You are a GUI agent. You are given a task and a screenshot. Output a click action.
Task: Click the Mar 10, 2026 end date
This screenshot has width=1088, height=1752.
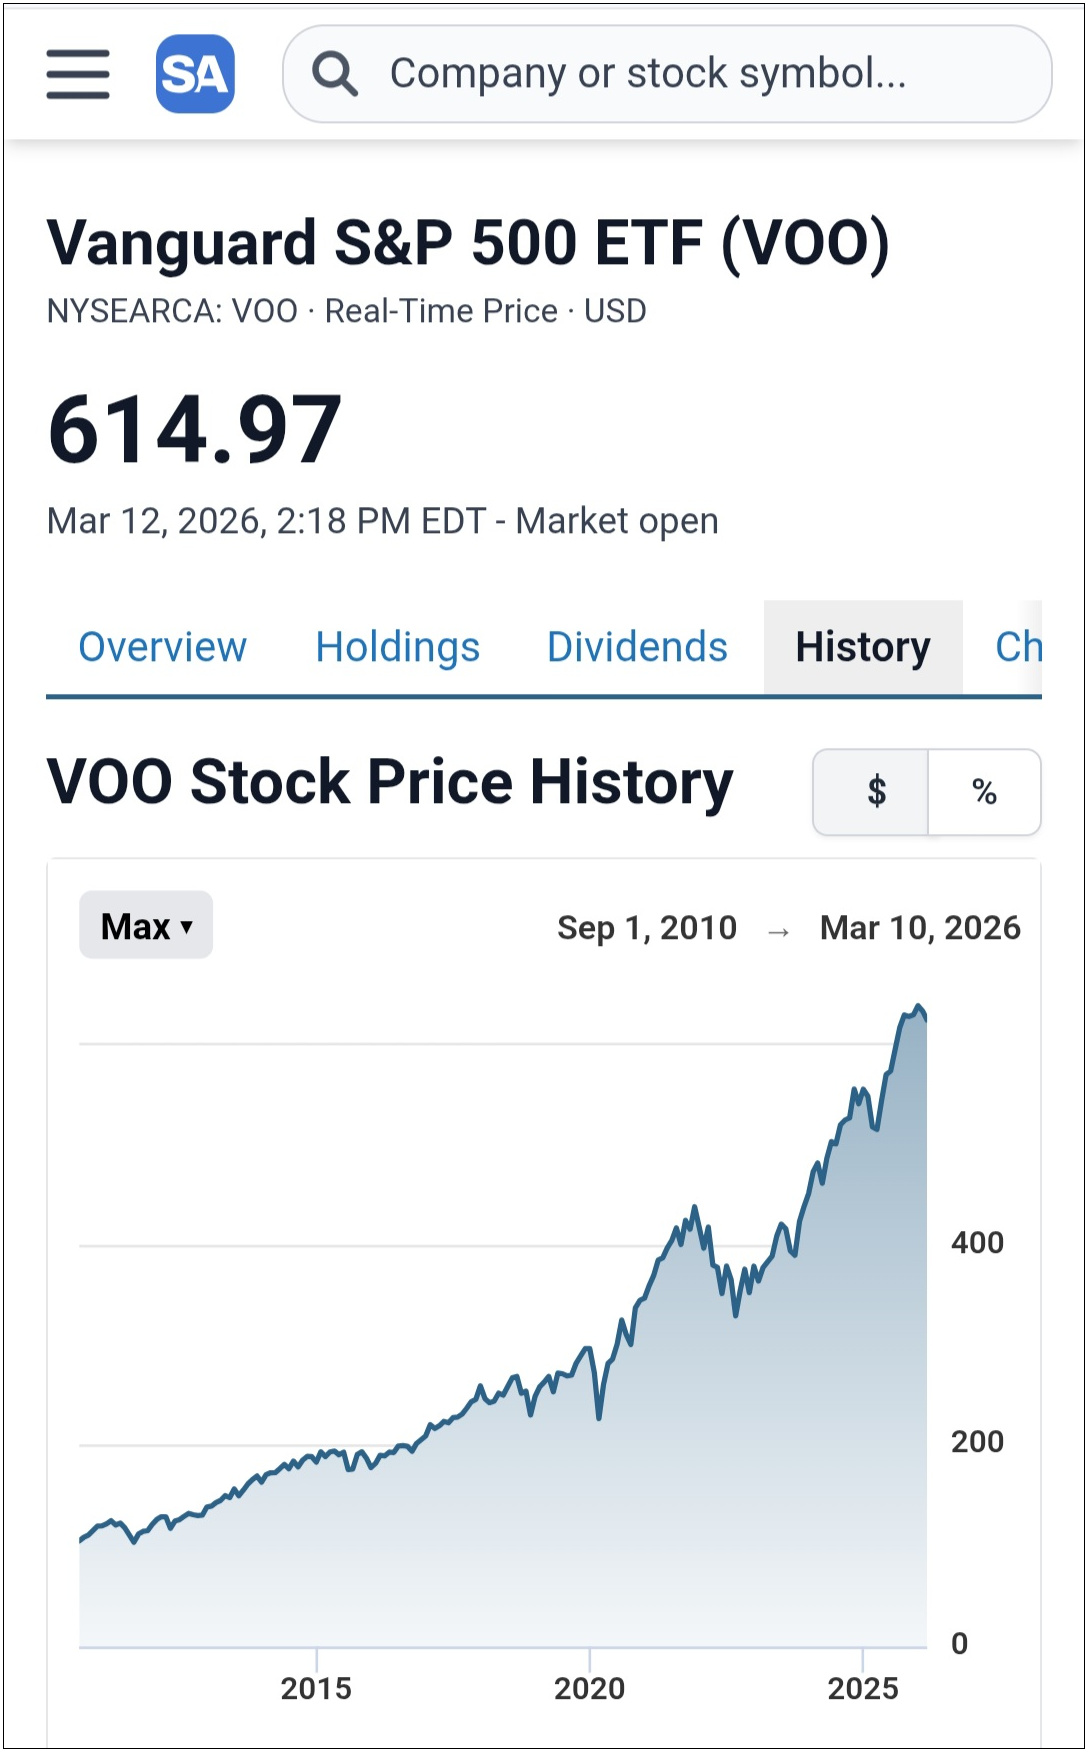pos(920,928)
